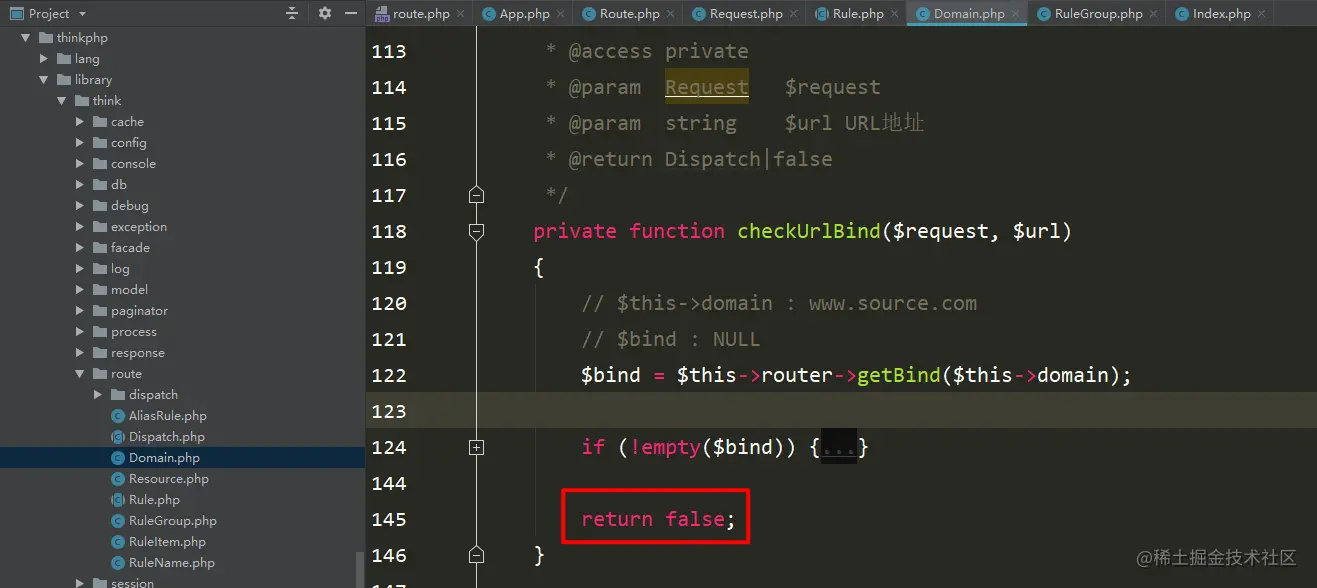Select the log folder in tree
This screenshot has height=588, width=1317.
tap(120, 269)
